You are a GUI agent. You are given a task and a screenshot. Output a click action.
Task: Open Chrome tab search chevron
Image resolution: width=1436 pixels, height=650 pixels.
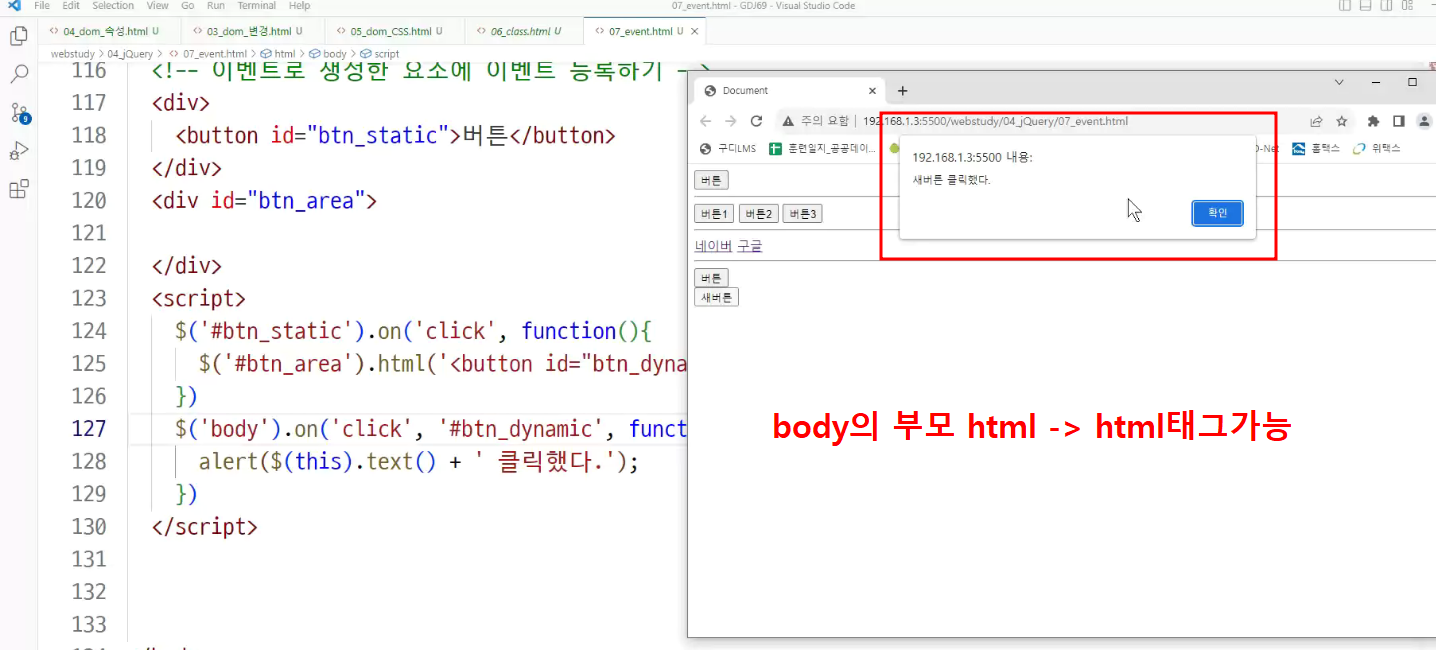point(1340,82)
